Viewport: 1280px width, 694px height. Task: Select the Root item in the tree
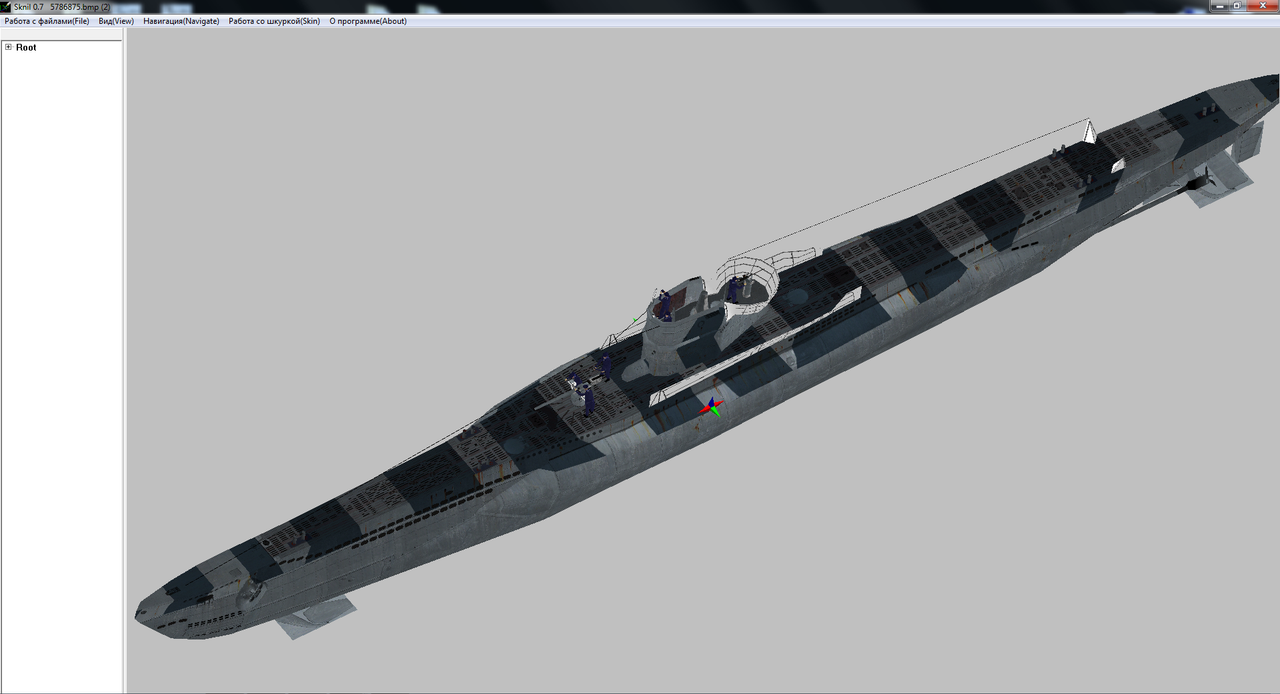coord(26,47)
